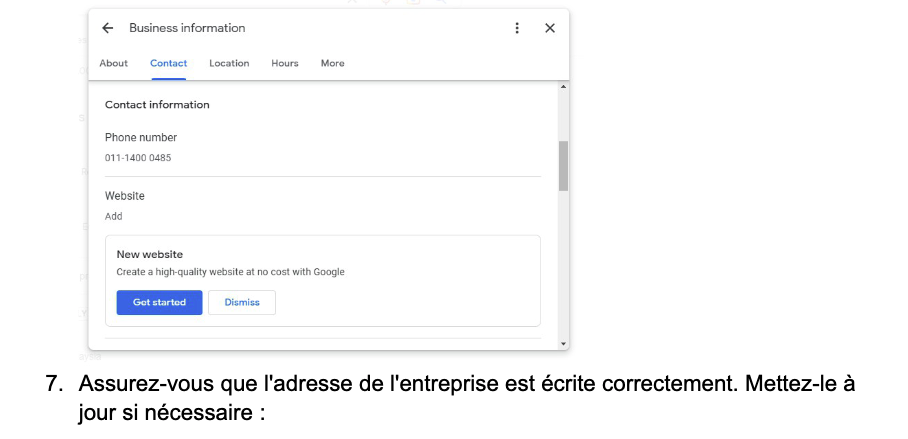Screen dimensions: 908x439
Task: Go to the Hours tab
Action: 285,63
